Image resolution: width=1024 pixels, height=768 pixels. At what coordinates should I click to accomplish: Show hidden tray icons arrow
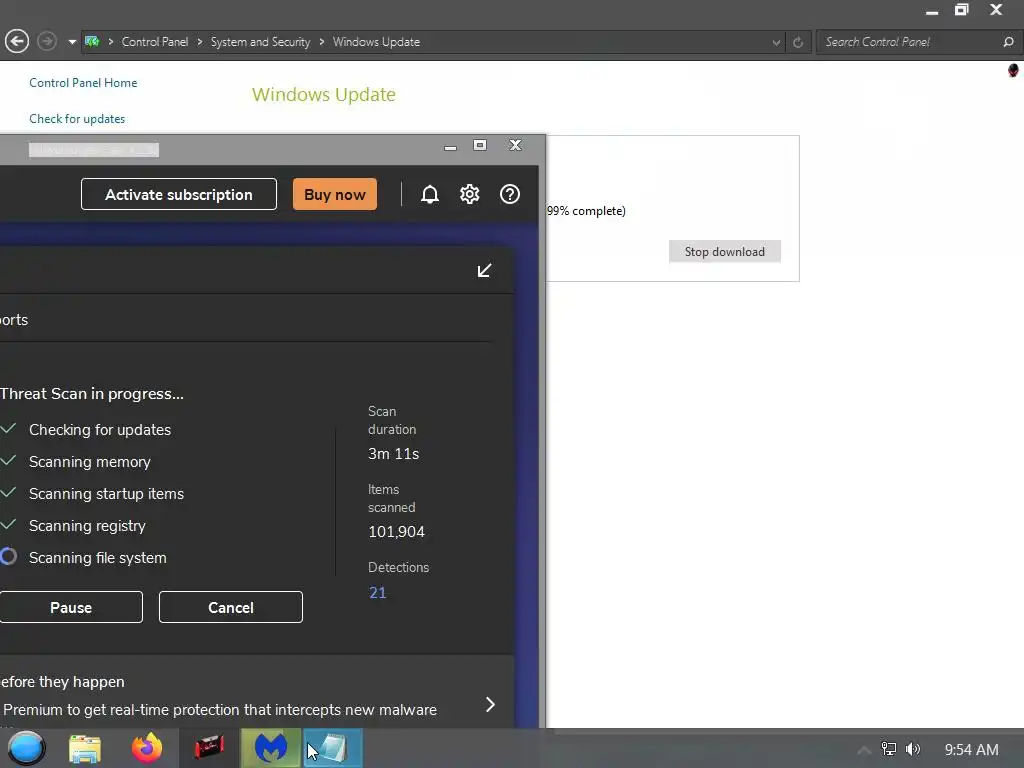tap(864, 750)
